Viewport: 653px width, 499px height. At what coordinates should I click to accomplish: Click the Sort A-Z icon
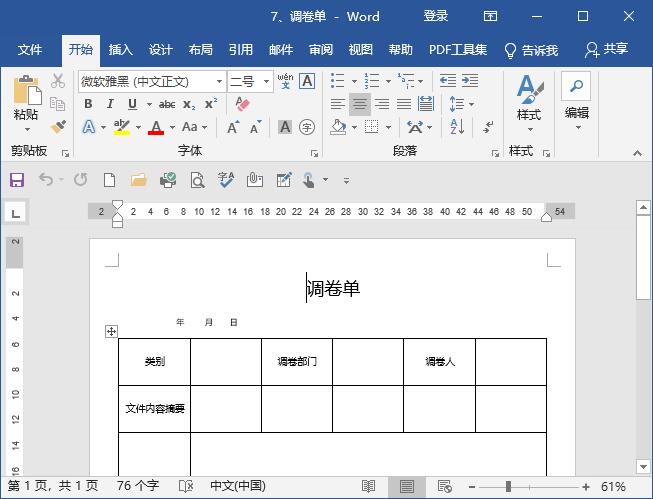coord(457,127)
